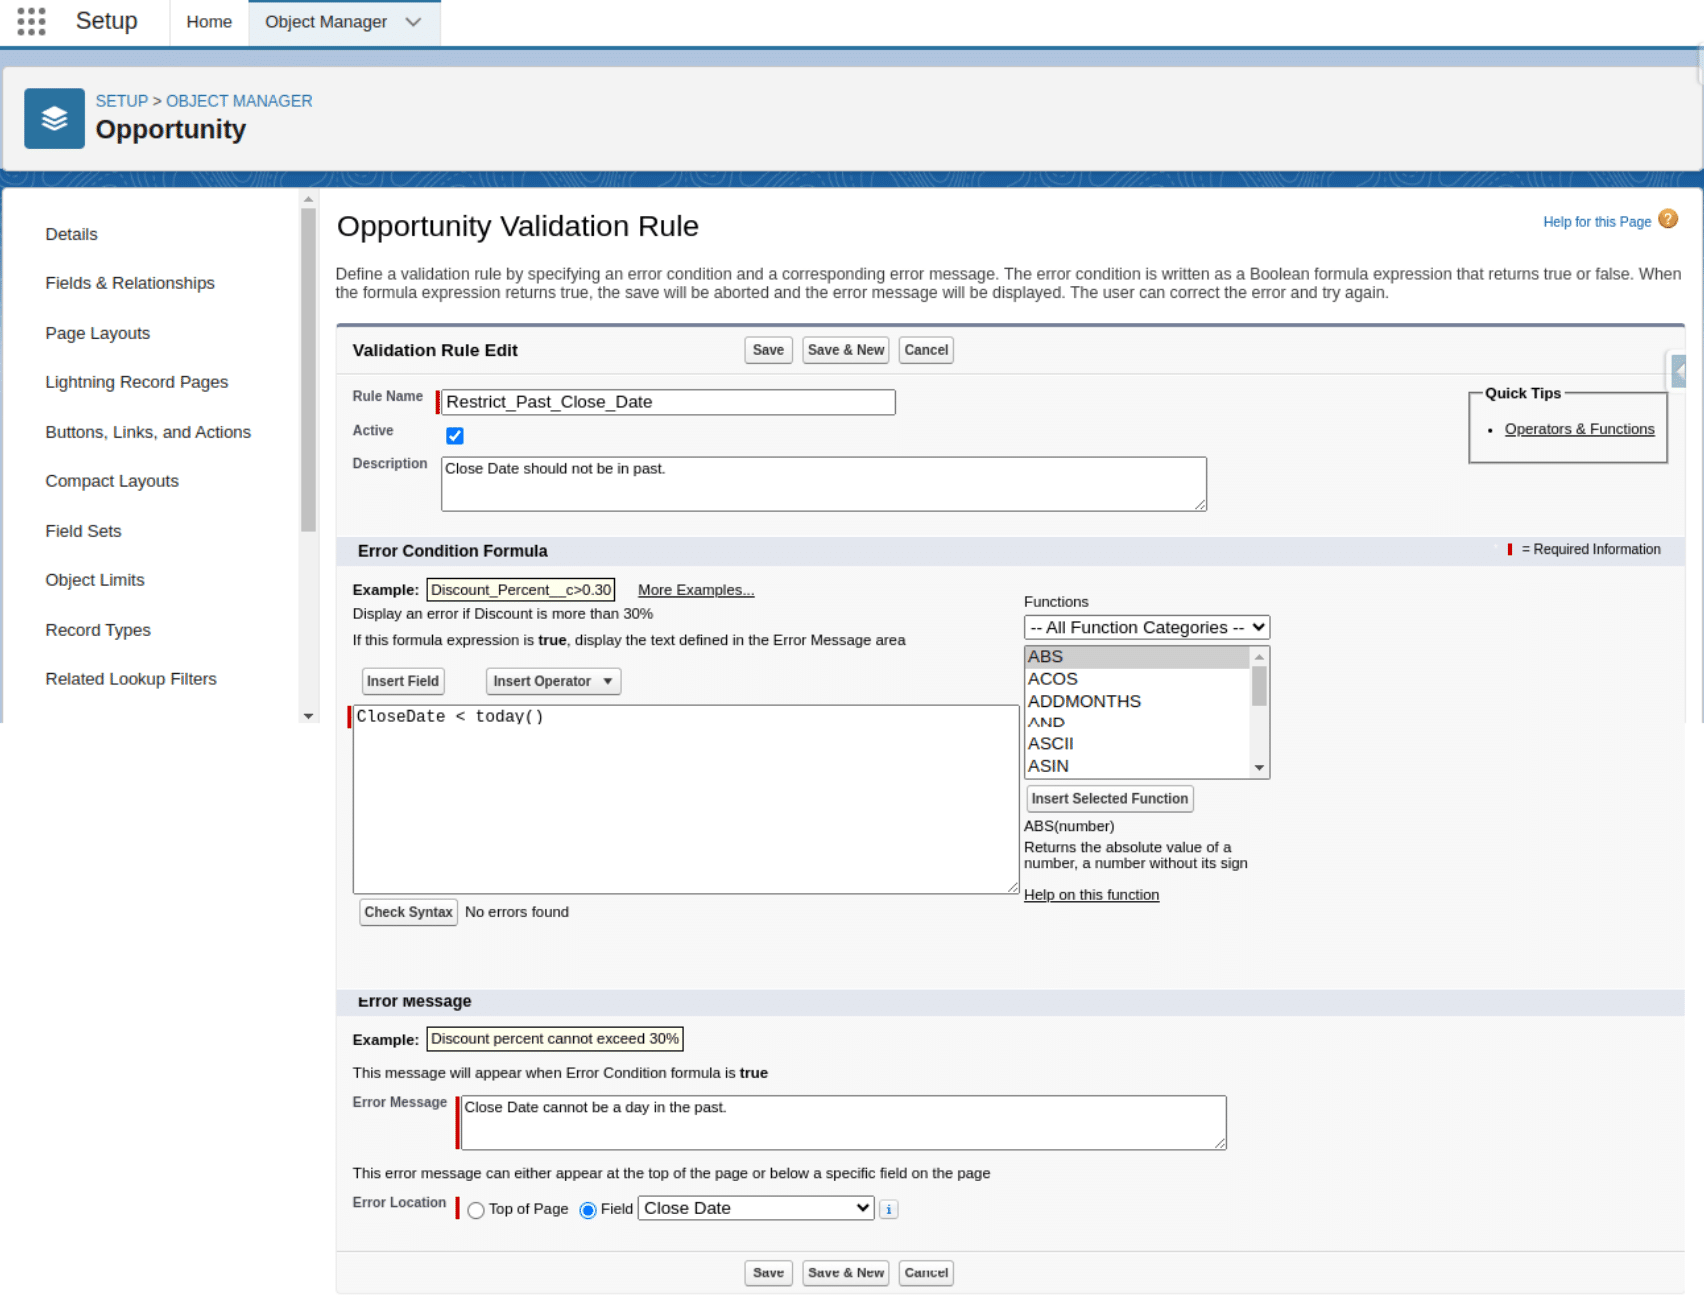1704x1298 pixels.
Task: Open the Operators & Functions link
Action: pyautogui.click(x=1579, y=428)
